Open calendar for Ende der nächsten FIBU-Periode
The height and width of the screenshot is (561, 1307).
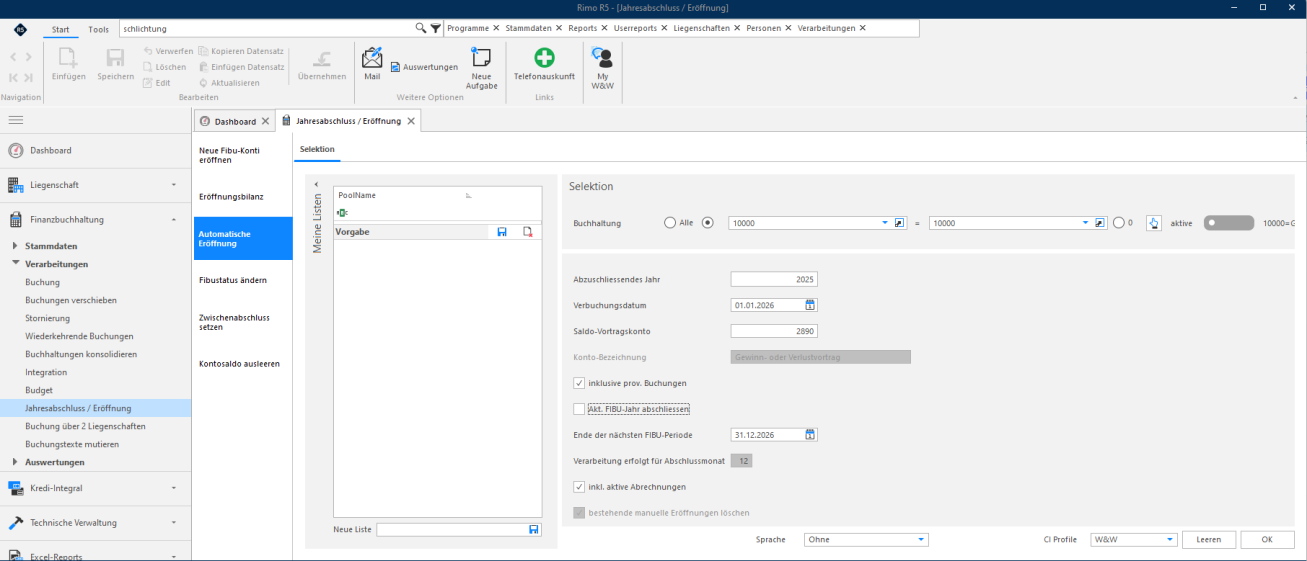click(x=810, y=435)
